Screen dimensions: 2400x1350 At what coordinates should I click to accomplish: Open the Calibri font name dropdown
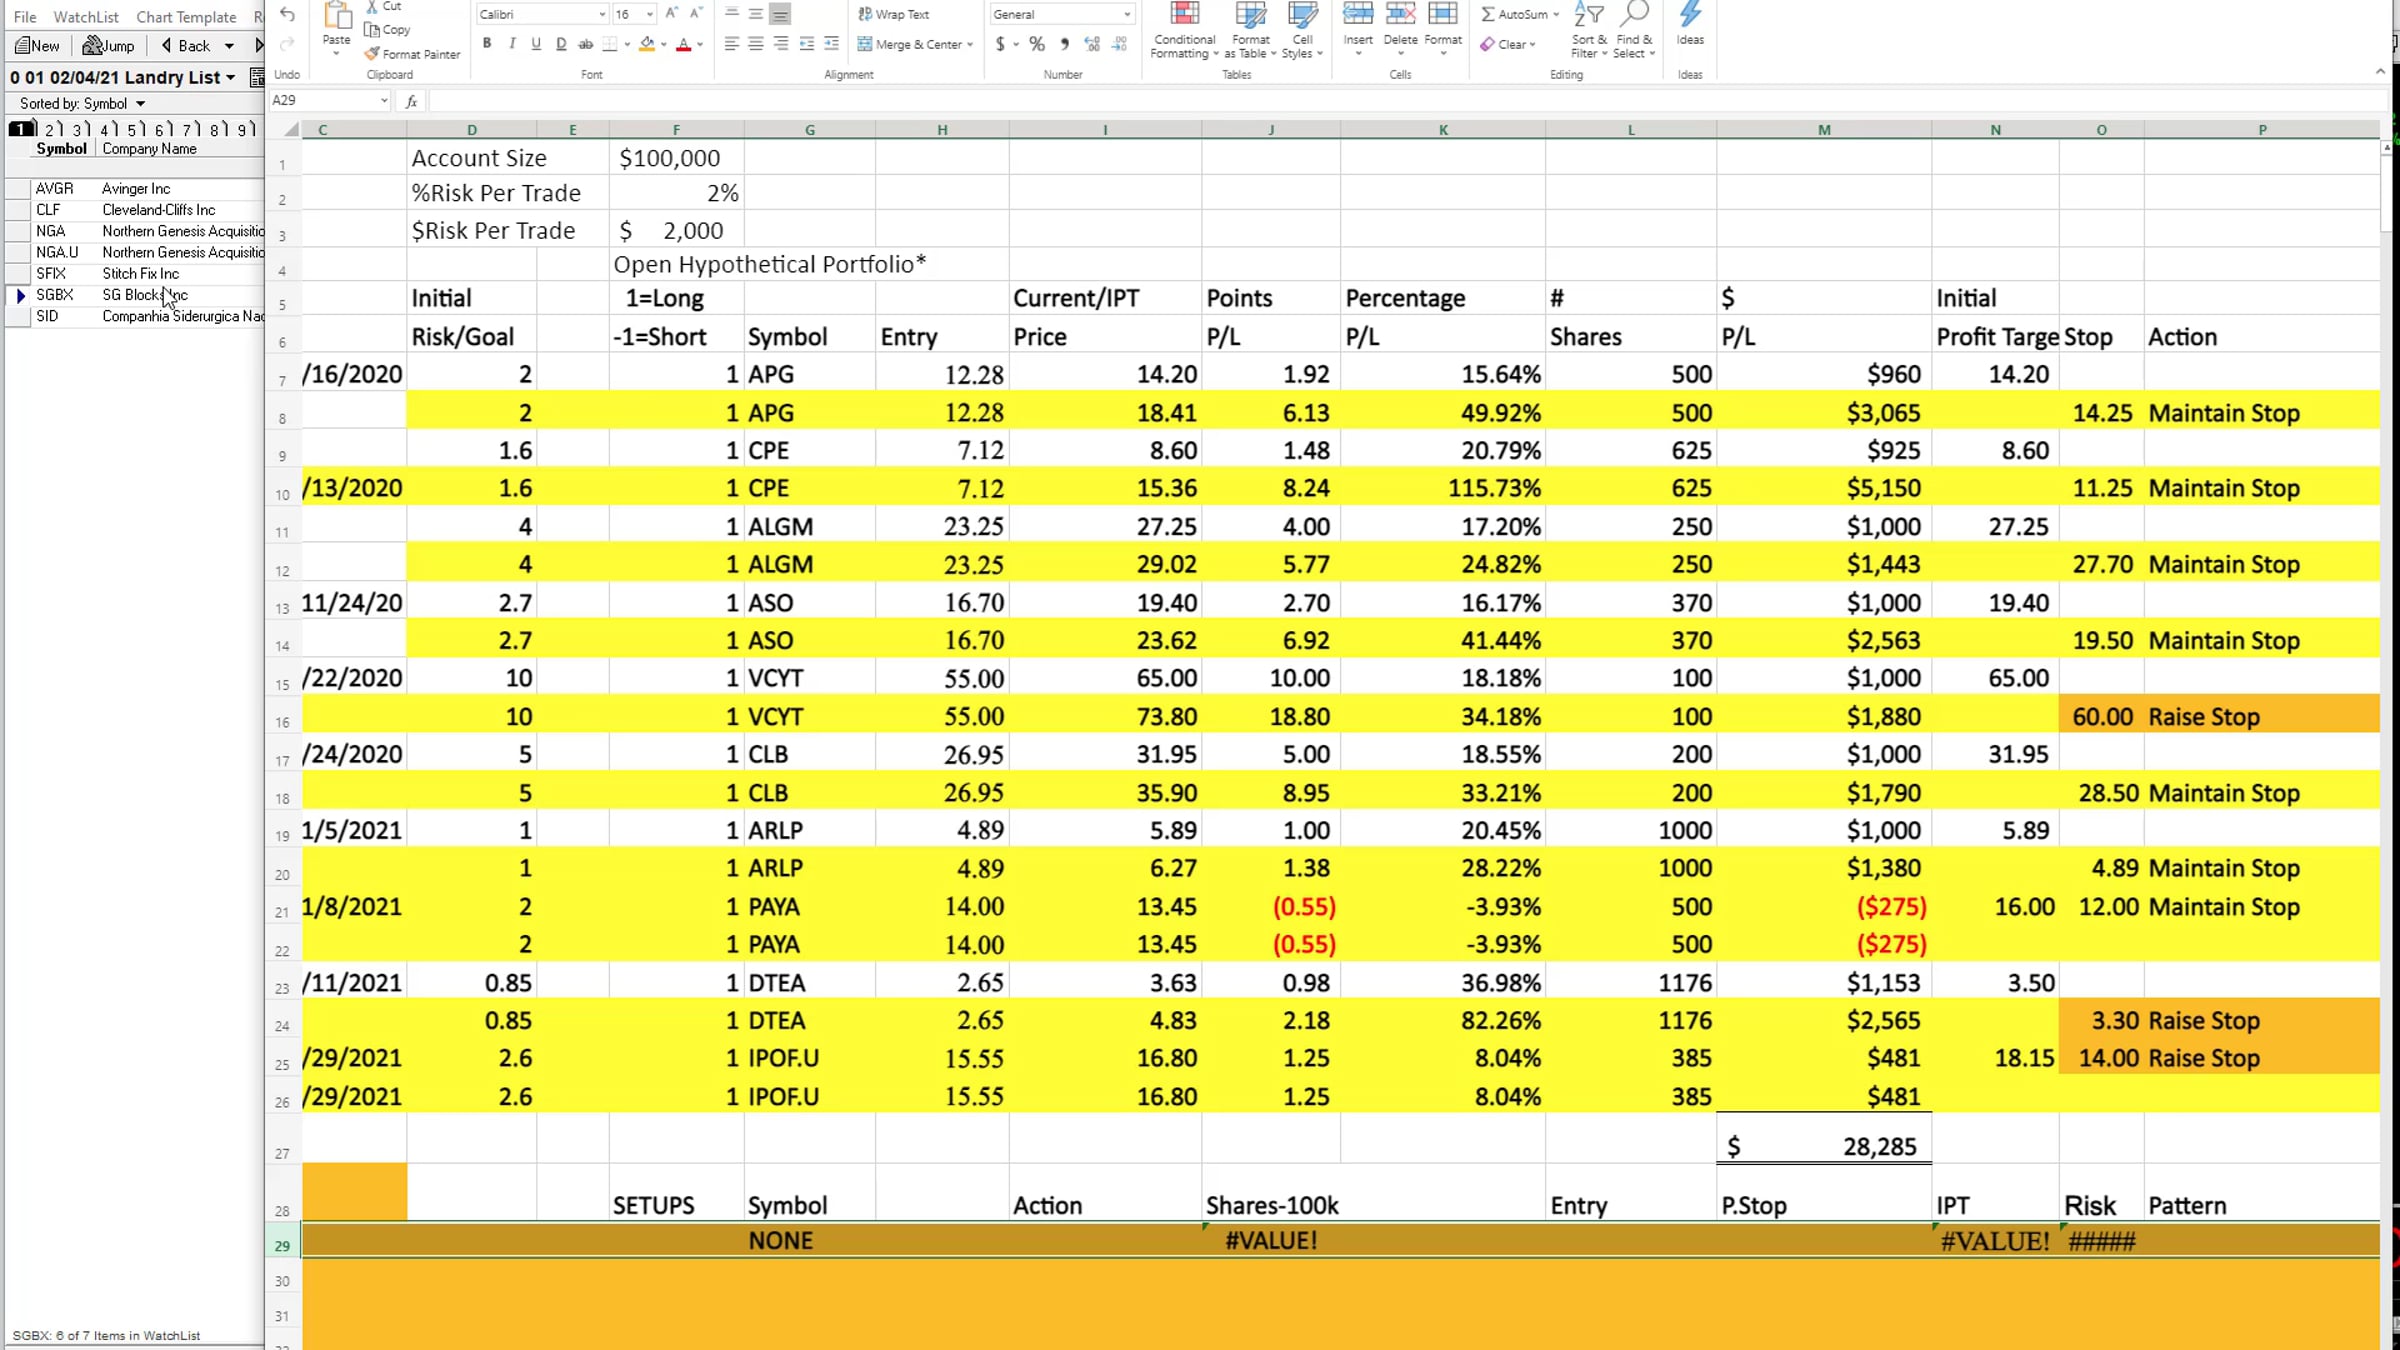tap(602, 14)
